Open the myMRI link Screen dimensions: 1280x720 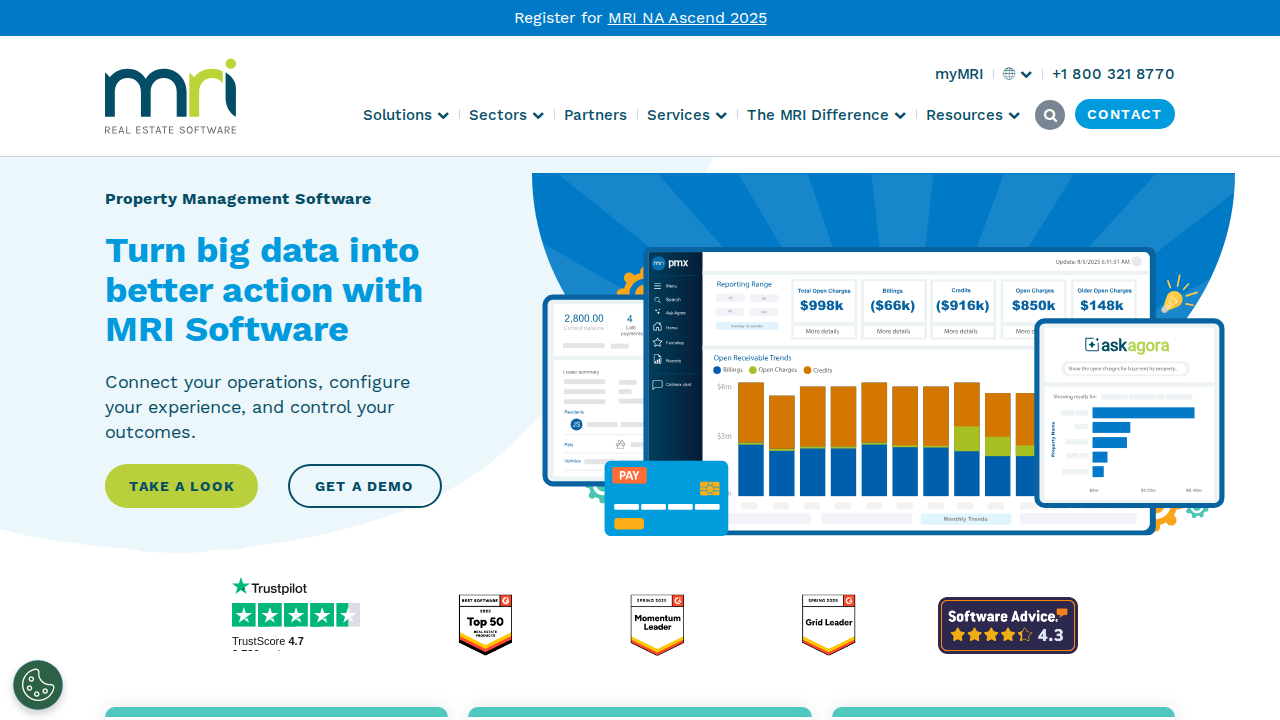point(959,74)
